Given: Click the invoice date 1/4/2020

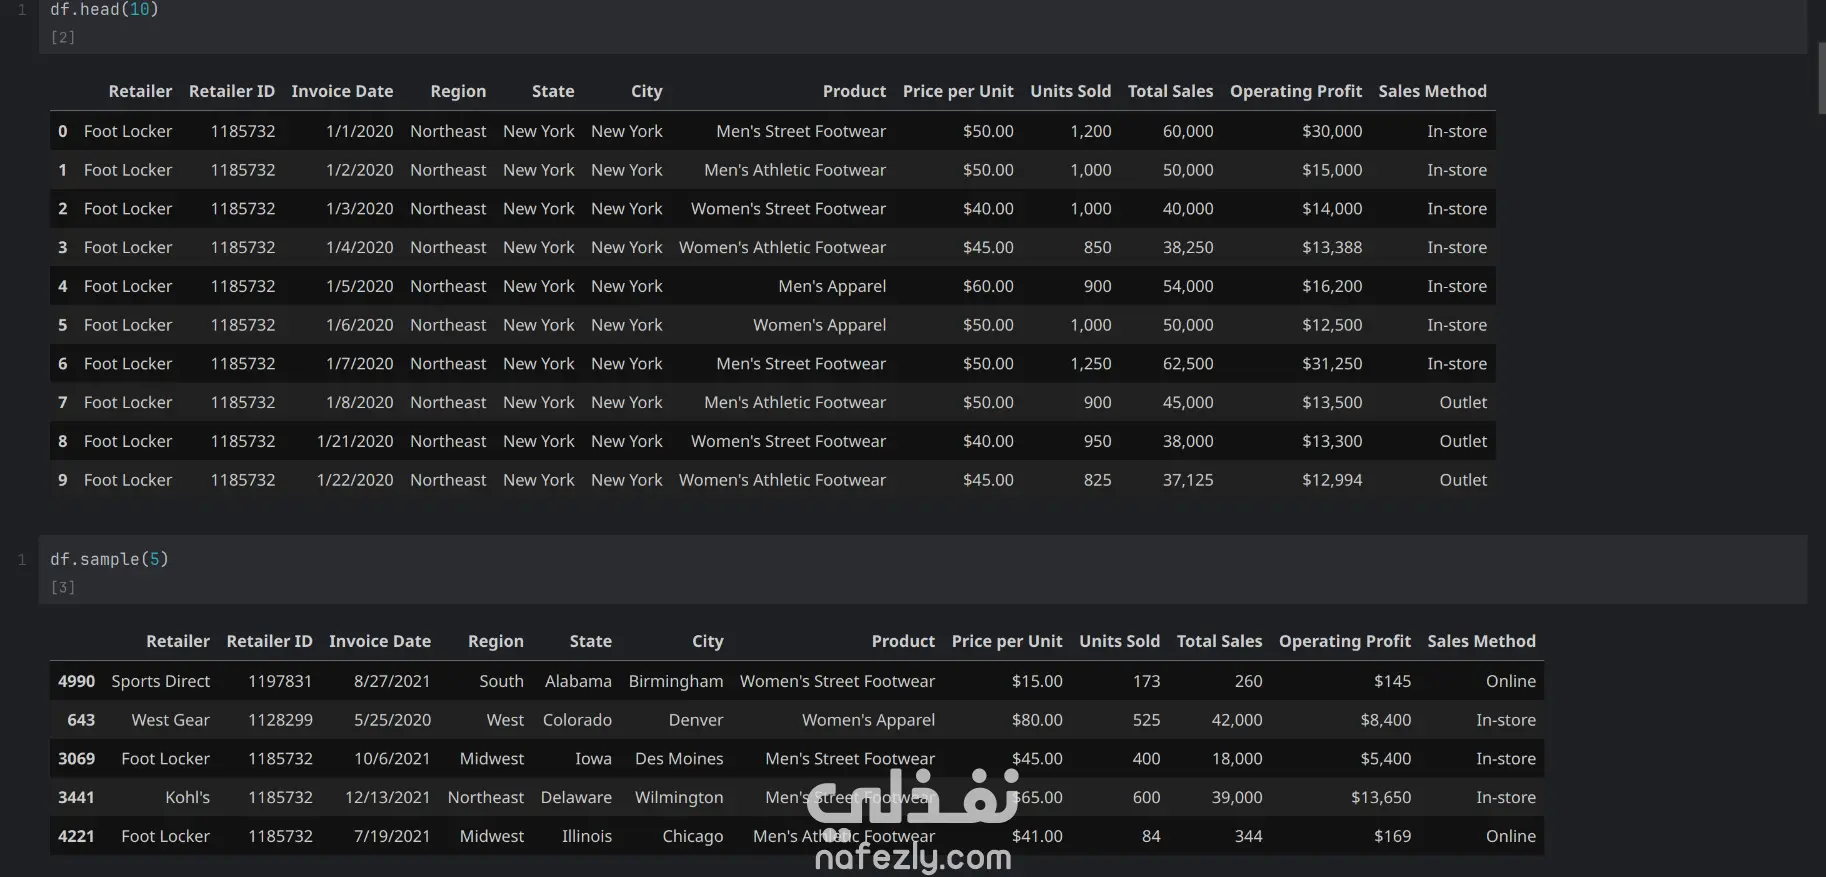Looking at the screenshot, I should click(x=360, y=247).
